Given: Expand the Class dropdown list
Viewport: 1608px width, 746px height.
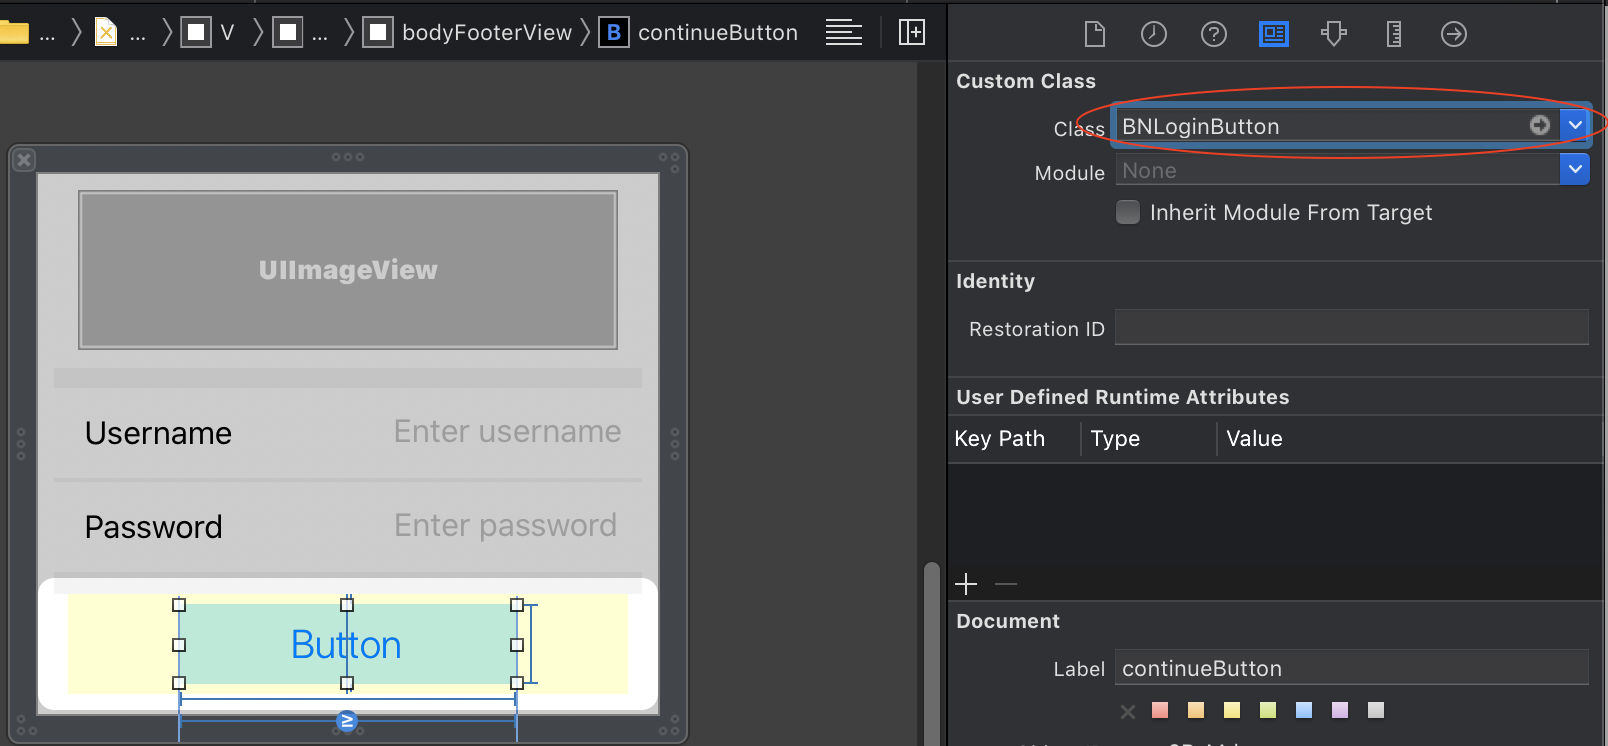Looking at the screenshot, I should point(1575,125).
